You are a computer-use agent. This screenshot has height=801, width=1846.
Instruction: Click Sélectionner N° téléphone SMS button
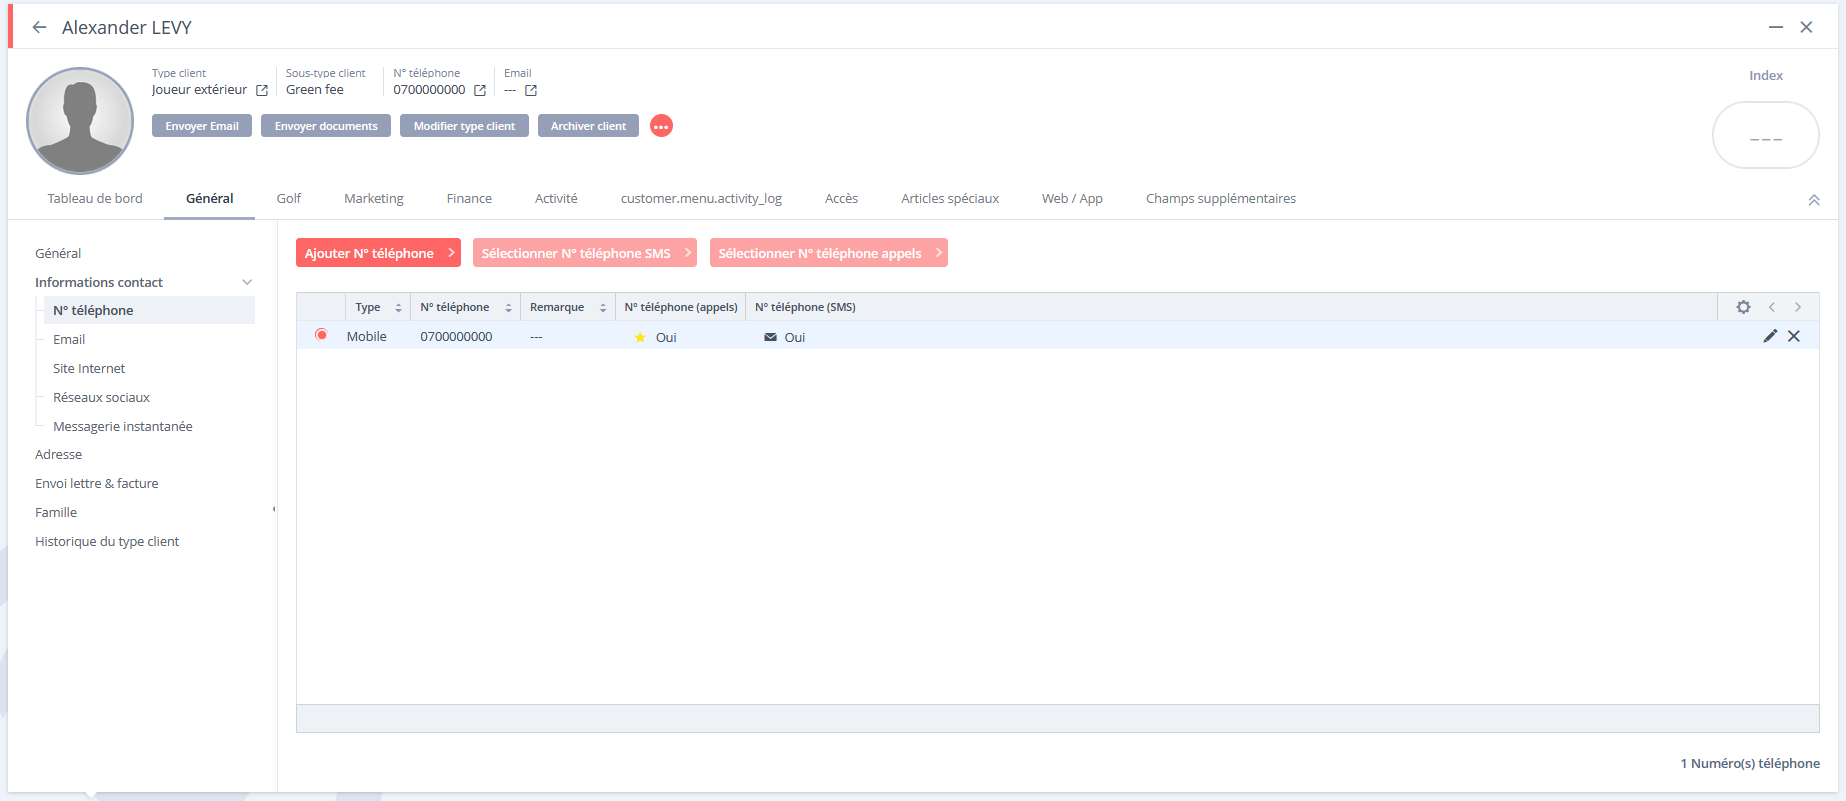(x=585, y=253)
